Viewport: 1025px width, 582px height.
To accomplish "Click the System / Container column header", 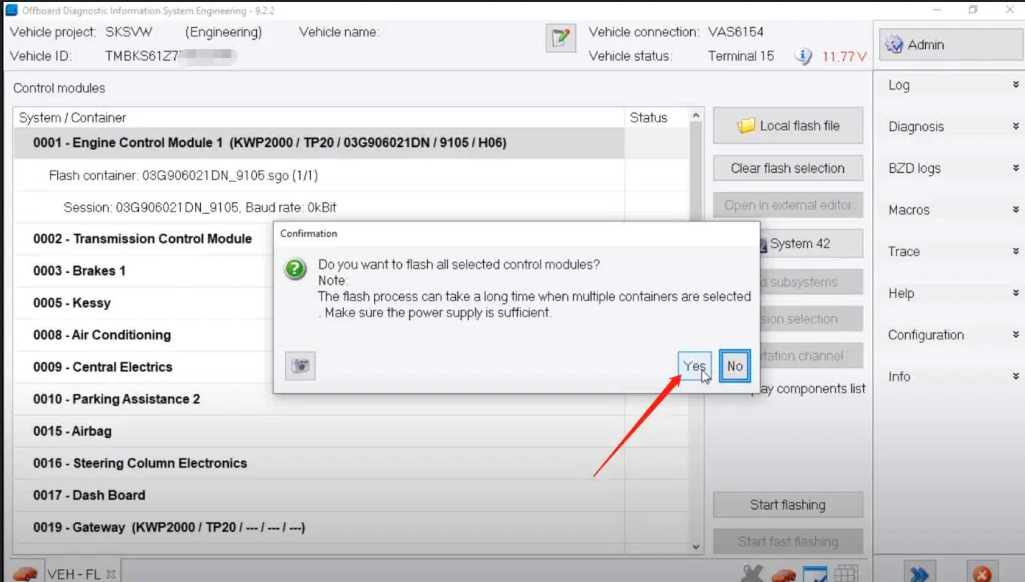I will click(x=319, y=118).
